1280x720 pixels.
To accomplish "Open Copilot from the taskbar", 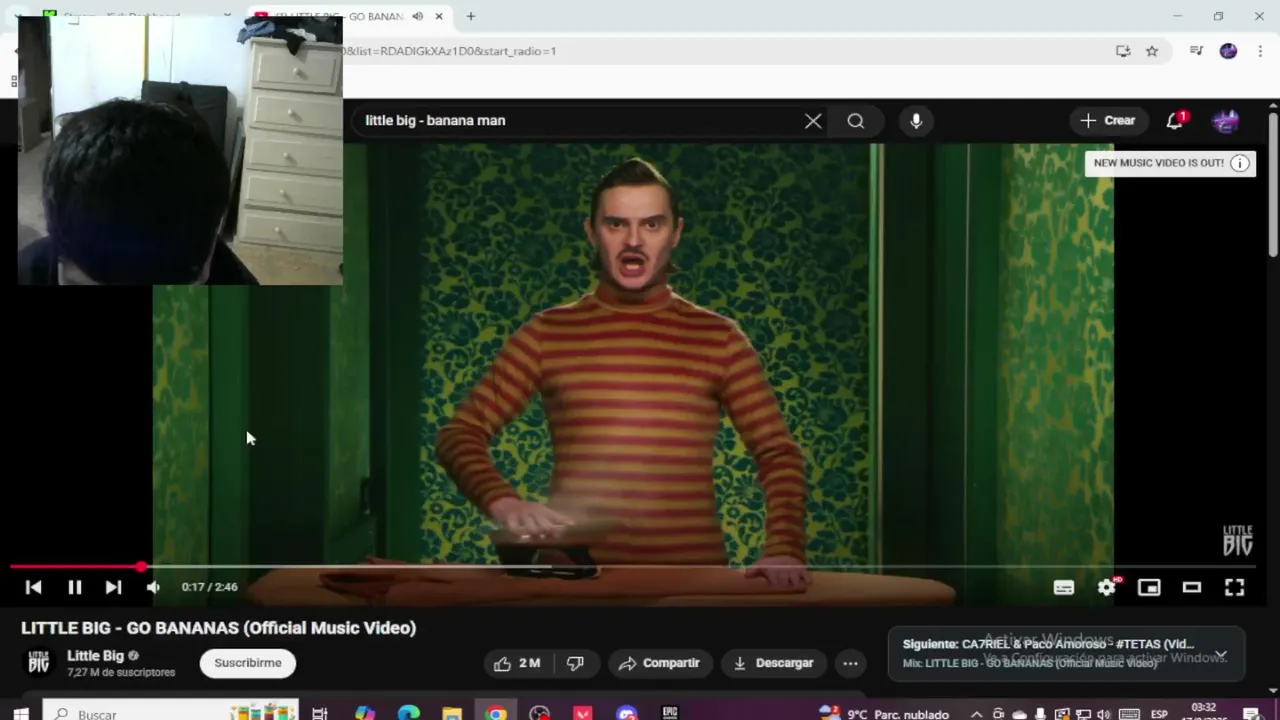I will tap(365, 713).
